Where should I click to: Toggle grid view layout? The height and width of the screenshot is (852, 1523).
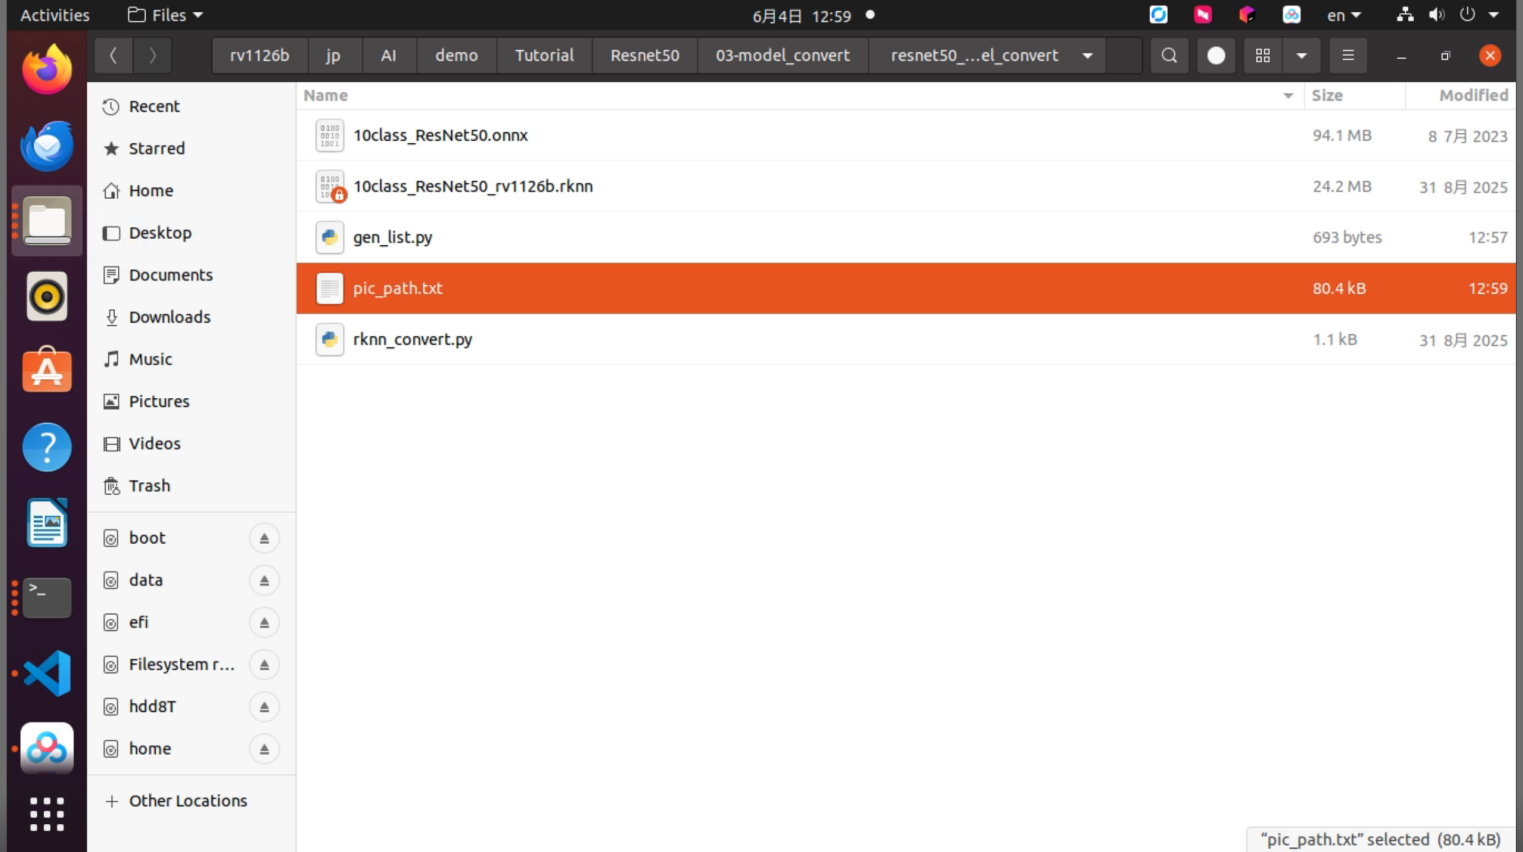coord(1263,56)
